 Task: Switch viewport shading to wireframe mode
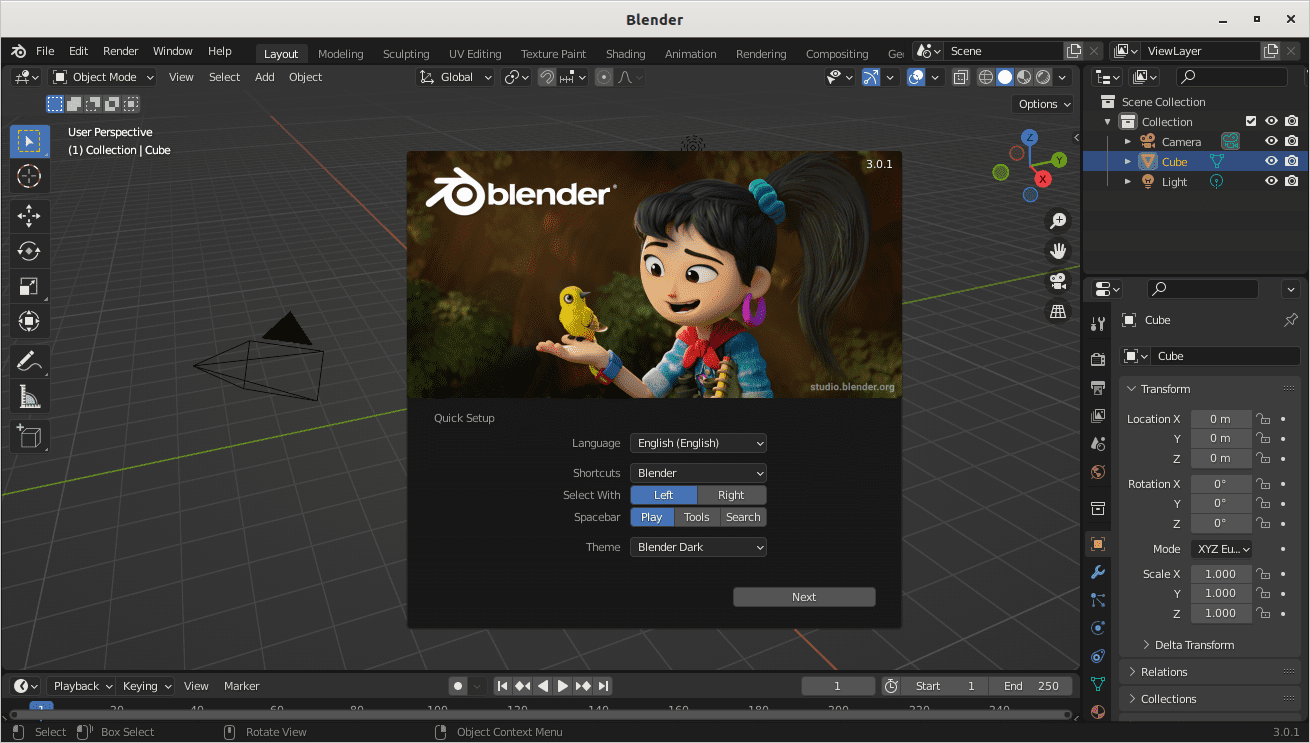[985, 77]
